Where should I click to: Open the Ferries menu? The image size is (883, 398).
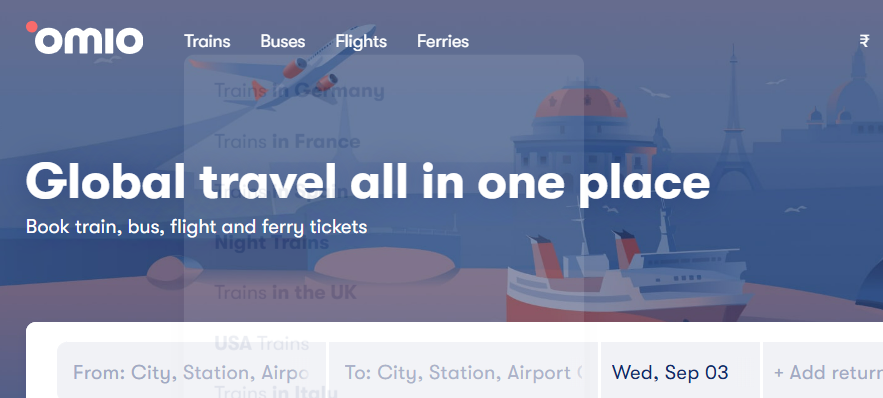coord(443,41)
